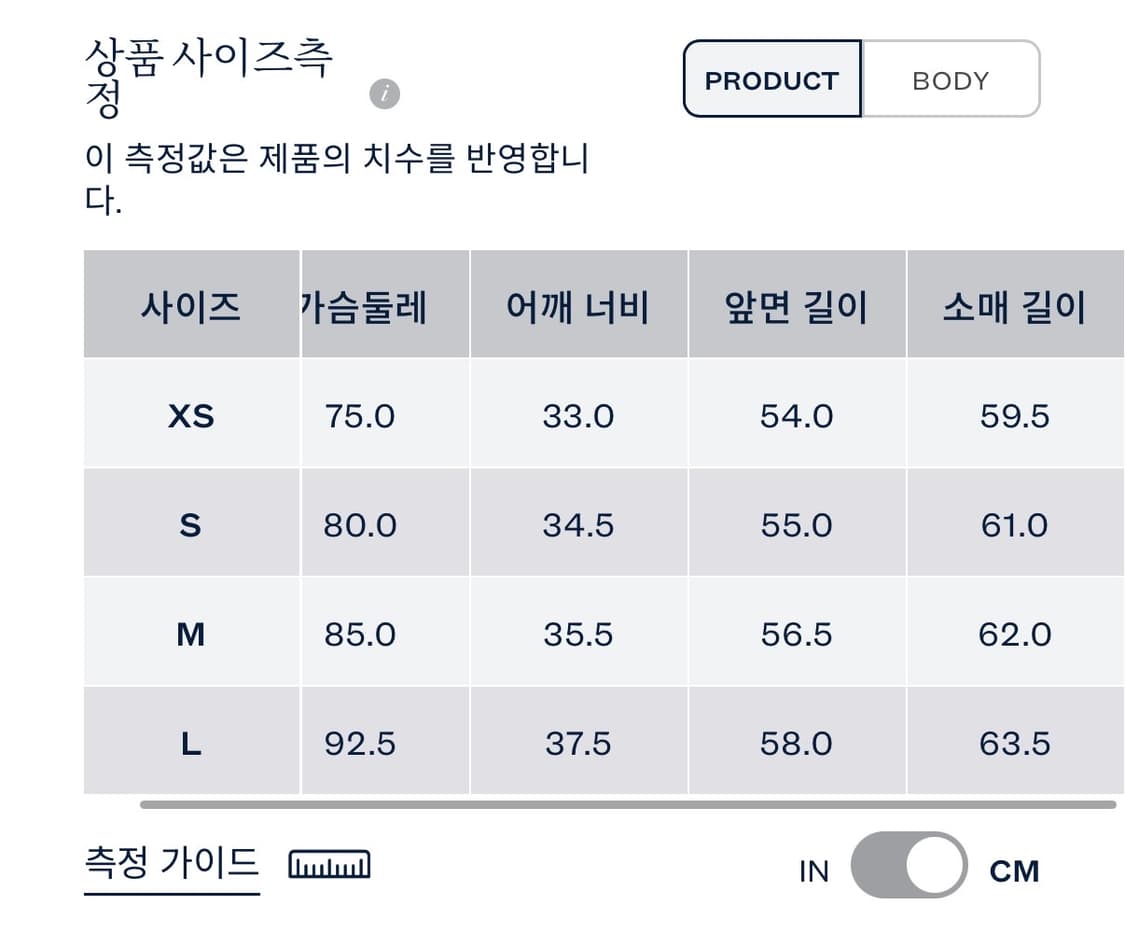
Task: Click the 소매 길이 column header
Action: click(x=1015, y=306)
